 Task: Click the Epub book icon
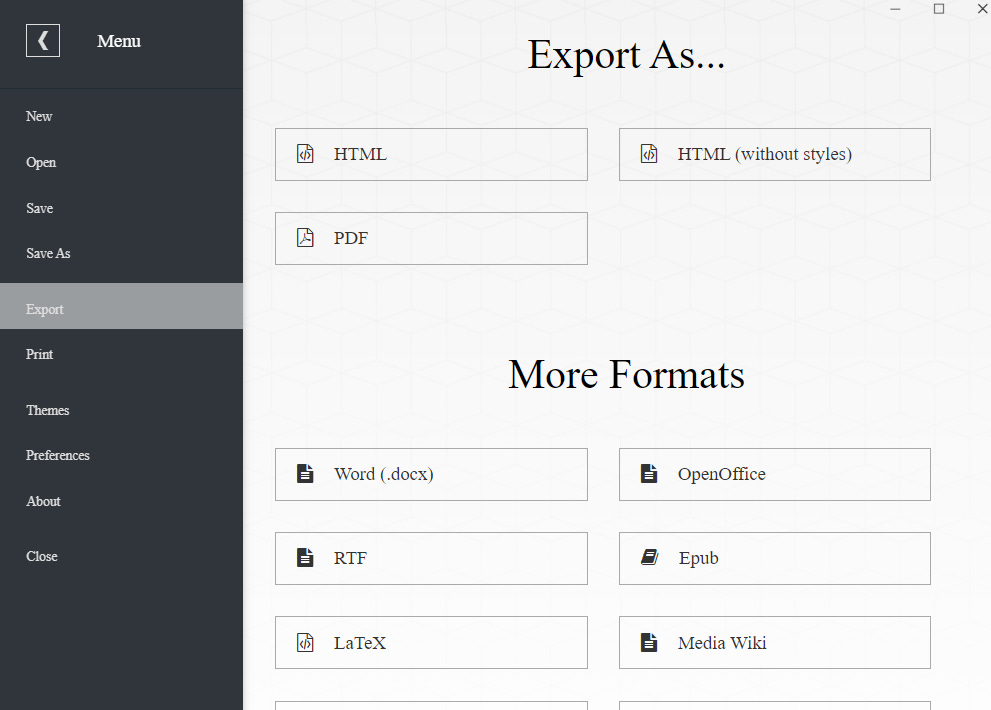[x=650, y=558]
